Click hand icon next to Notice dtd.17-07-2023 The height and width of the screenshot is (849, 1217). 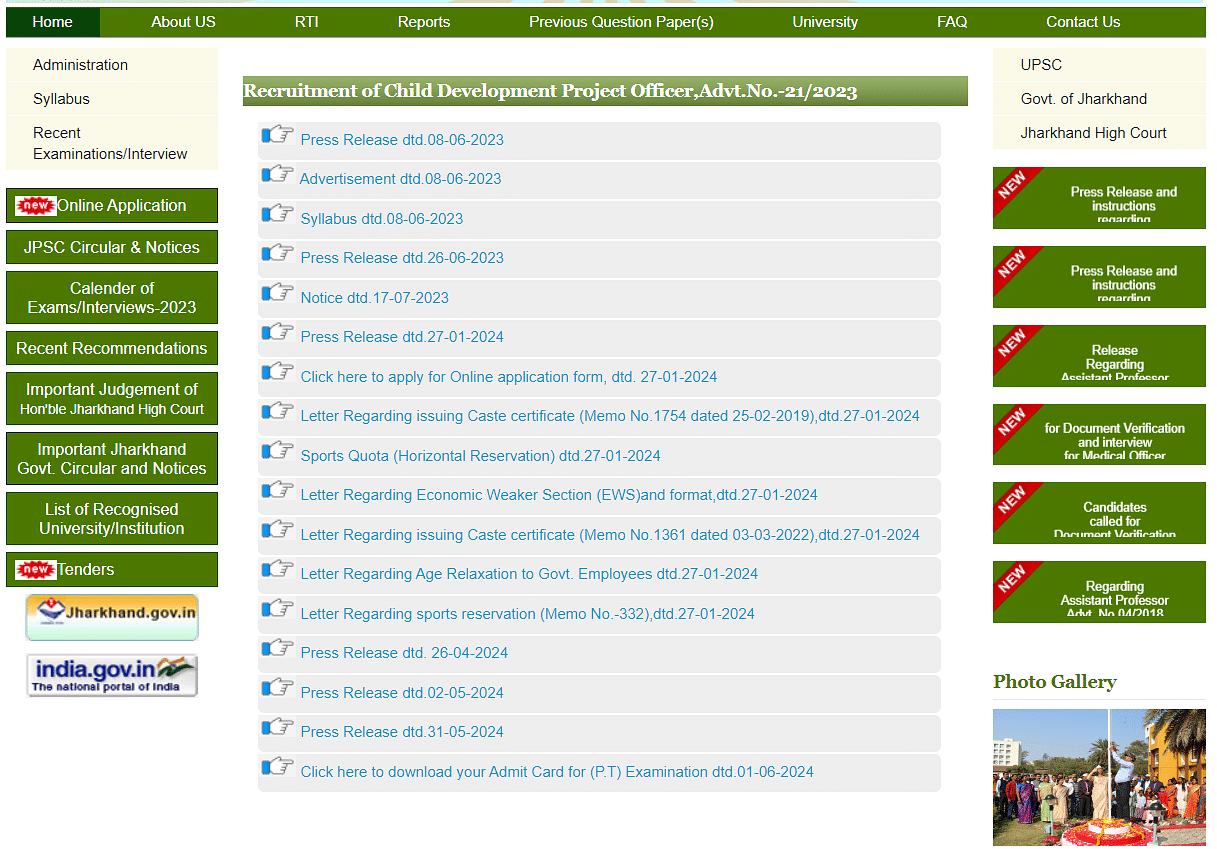[x=277, y=293]
